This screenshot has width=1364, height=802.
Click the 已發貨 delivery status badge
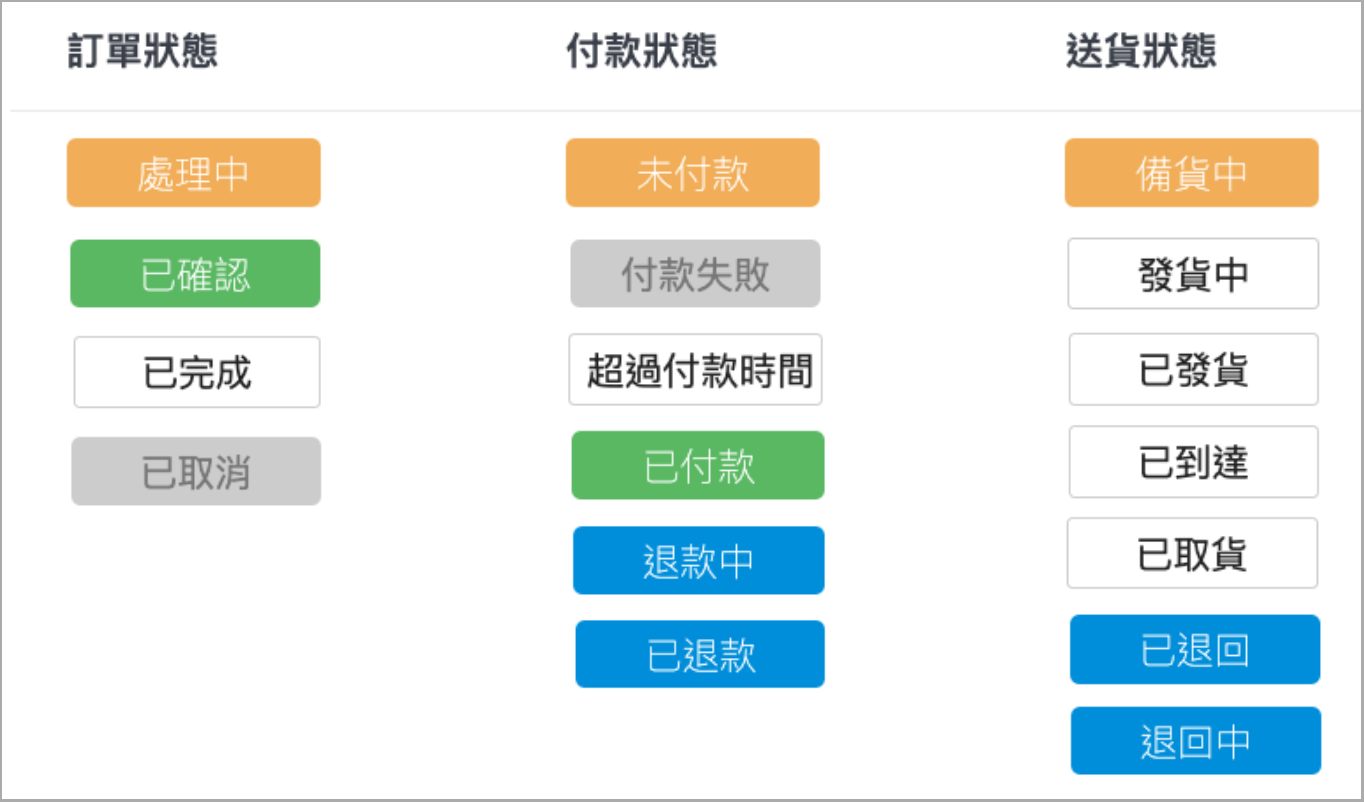point(1193,370)
